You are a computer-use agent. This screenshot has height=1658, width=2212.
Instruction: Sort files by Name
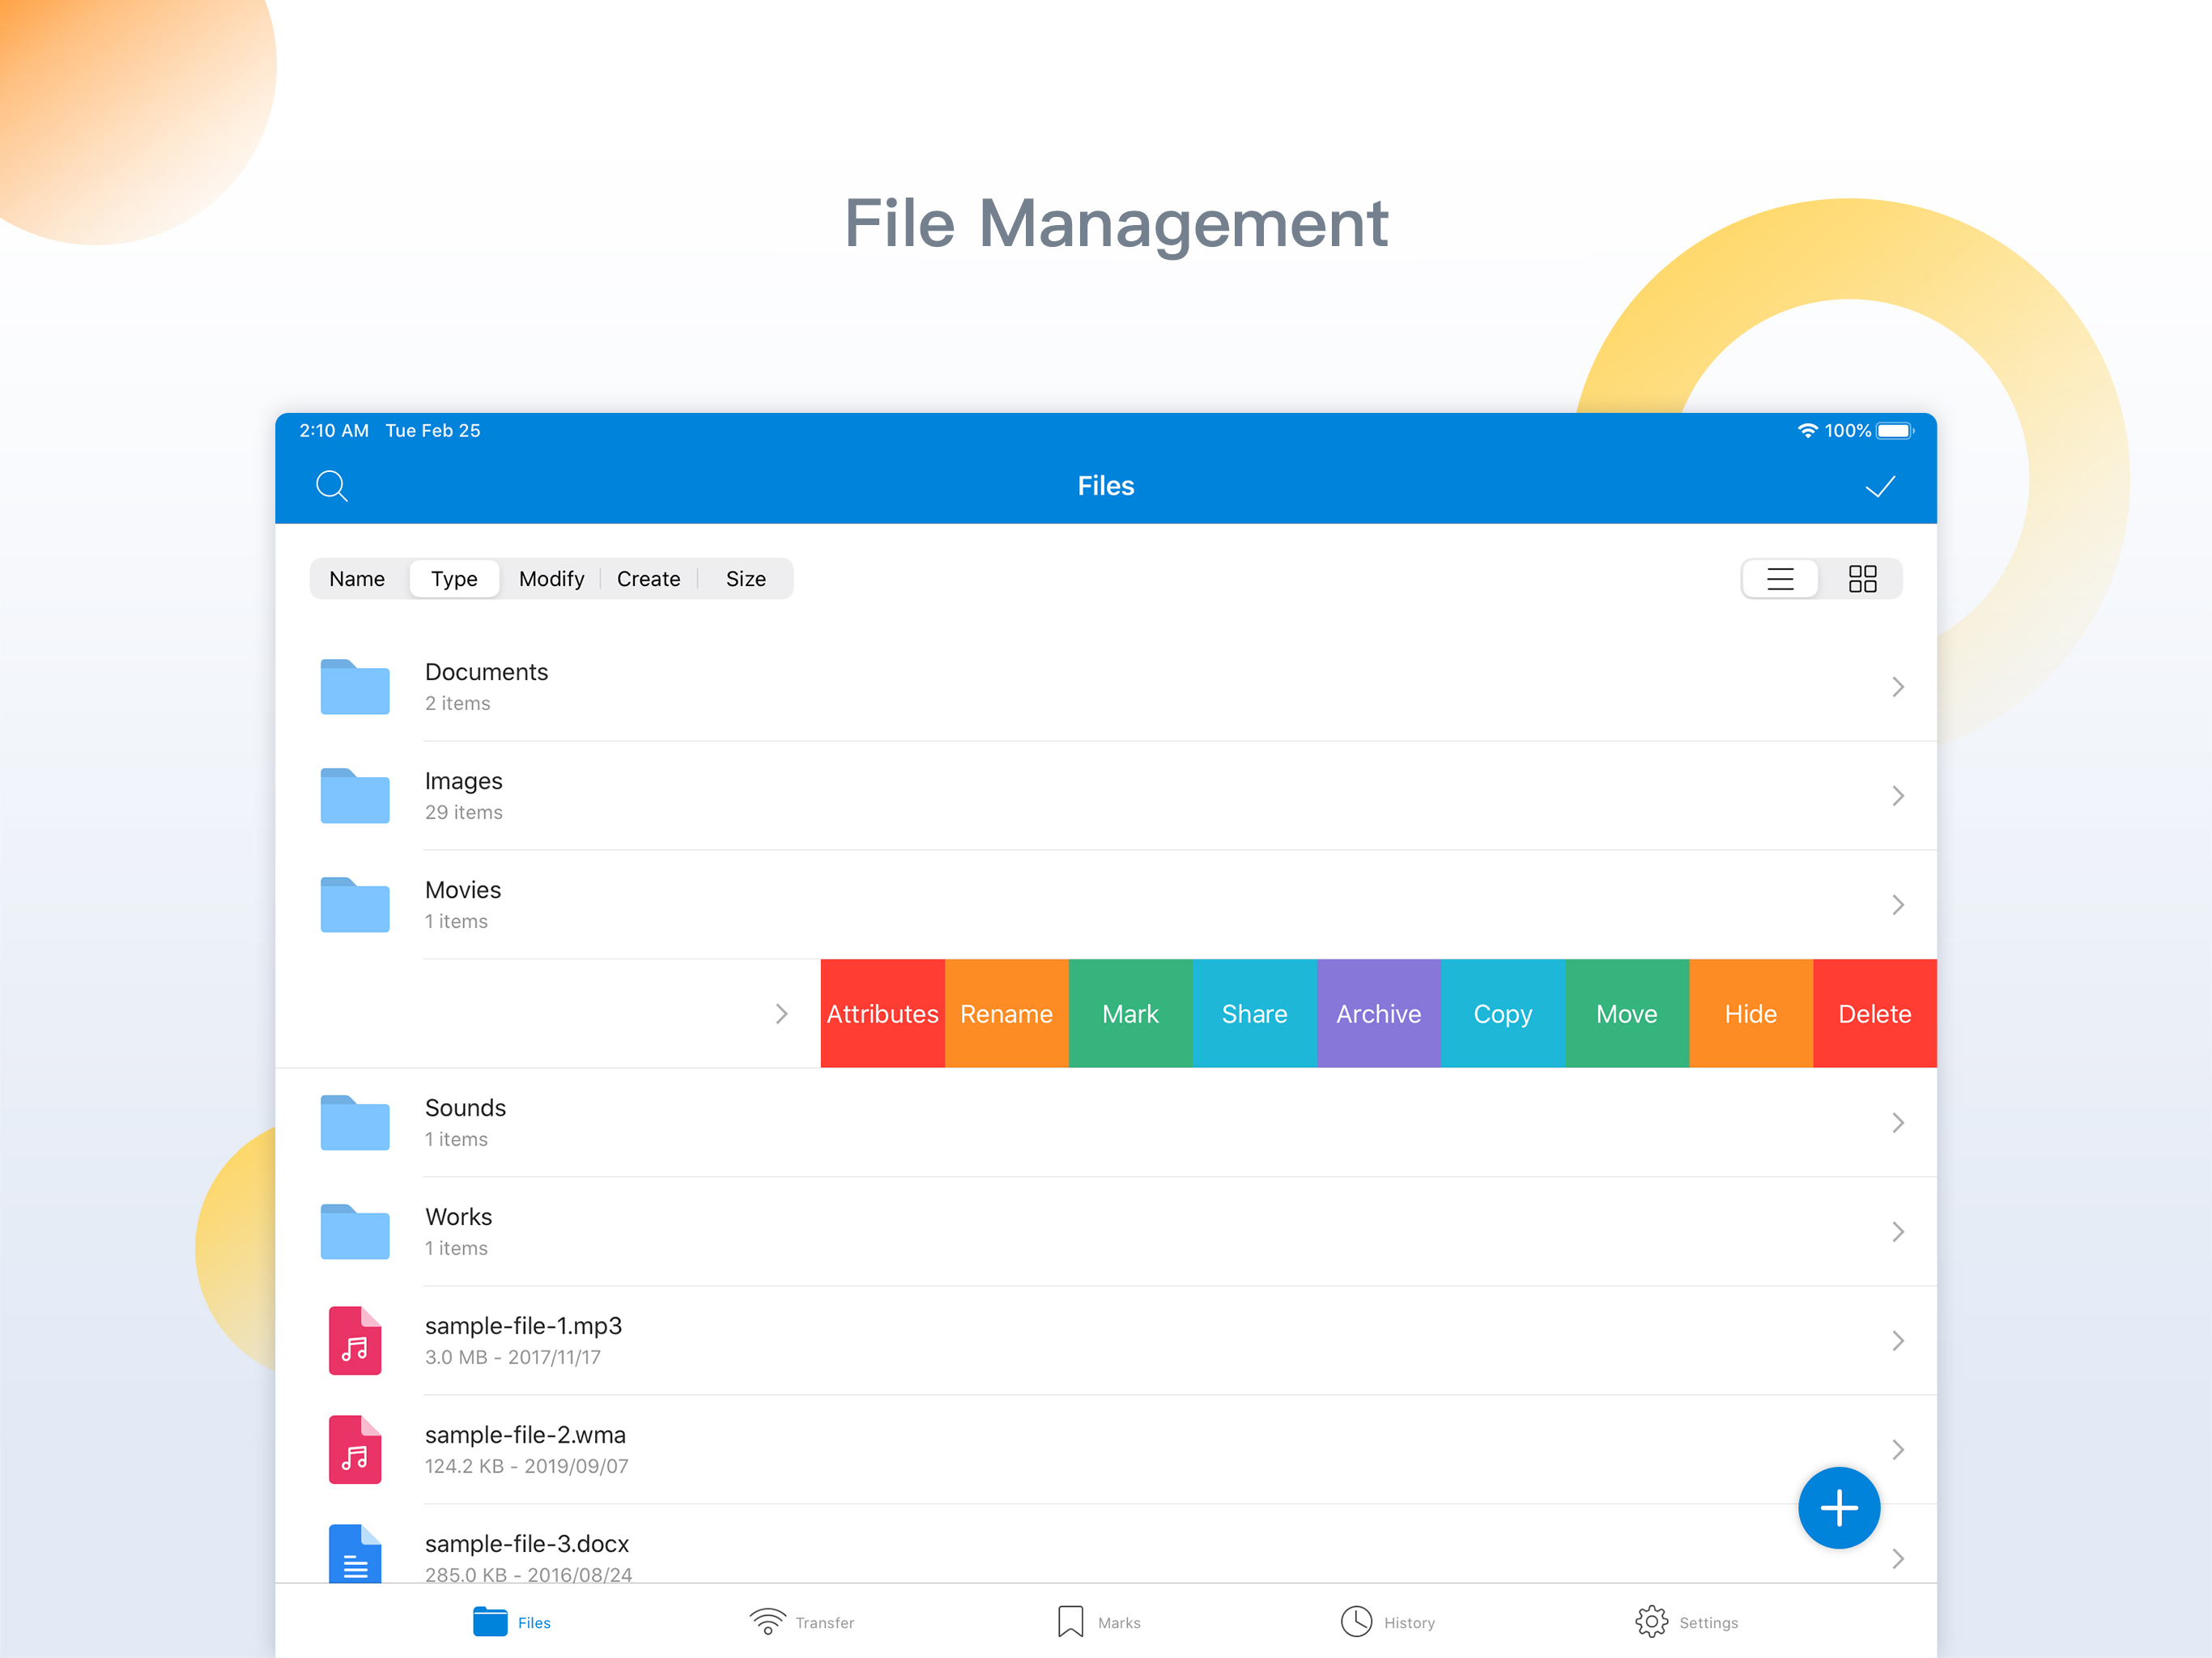point(357,579)
